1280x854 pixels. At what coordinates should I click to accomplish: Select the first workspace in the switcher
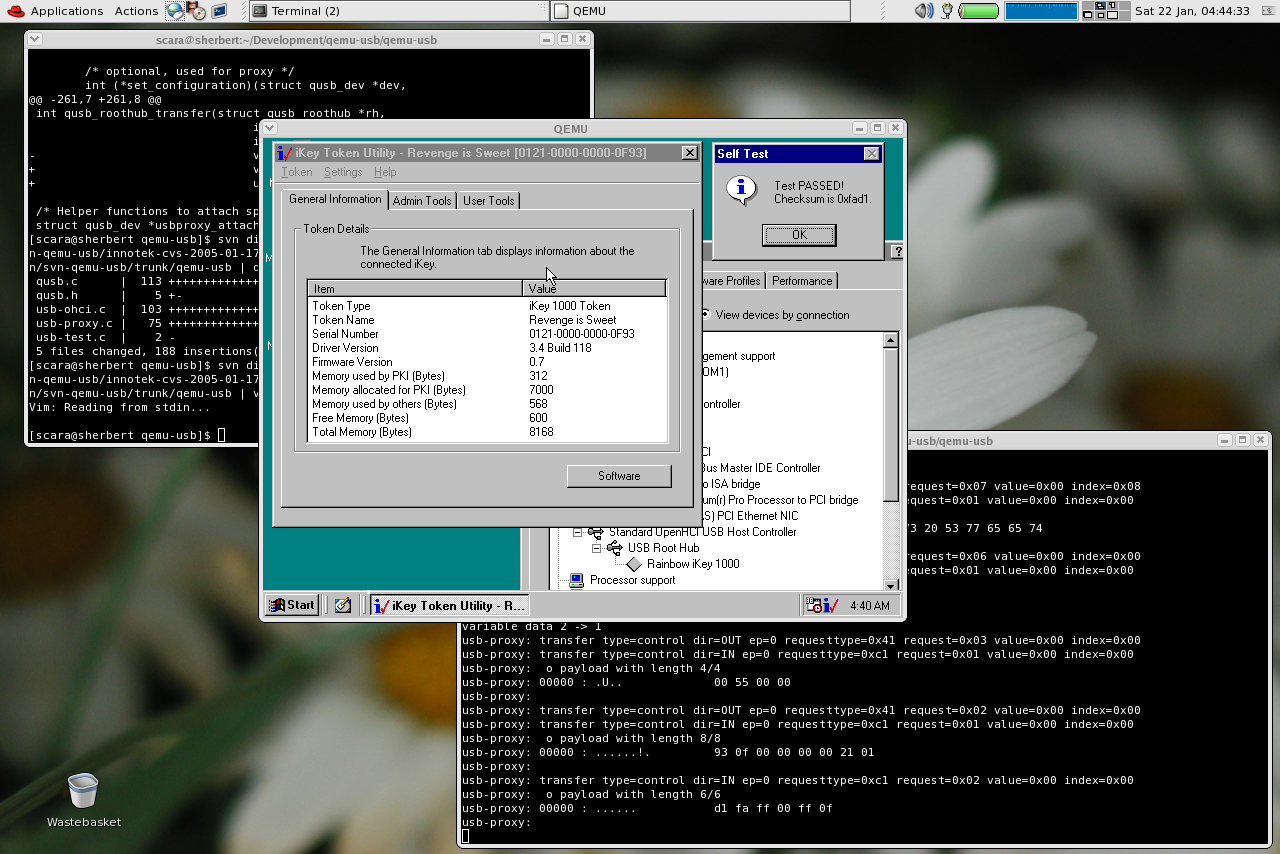[x=1088, y=6]
